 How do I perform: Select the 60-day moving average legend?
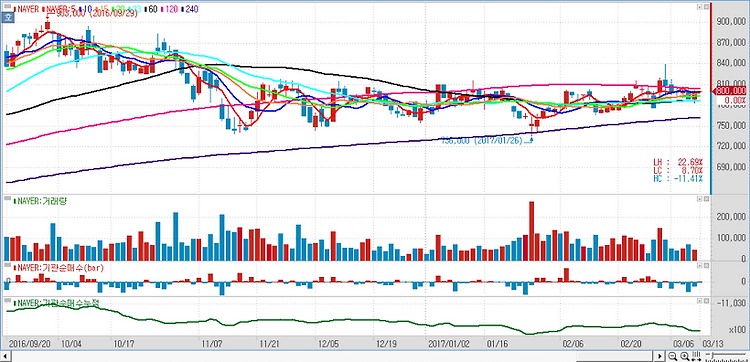151,9
